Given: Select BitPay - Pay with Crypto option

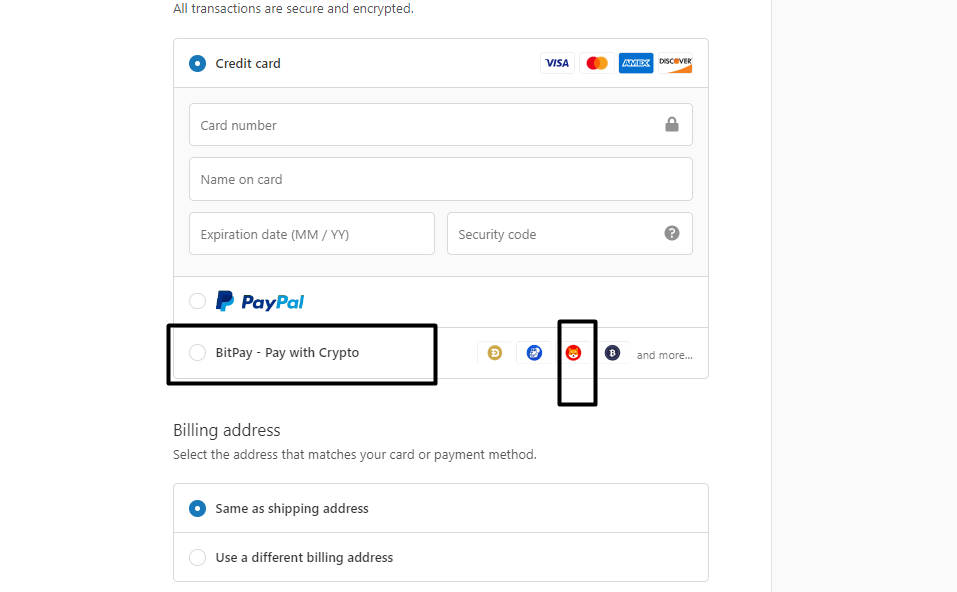Looking at the screenshot, I should [x=197, y=352].
